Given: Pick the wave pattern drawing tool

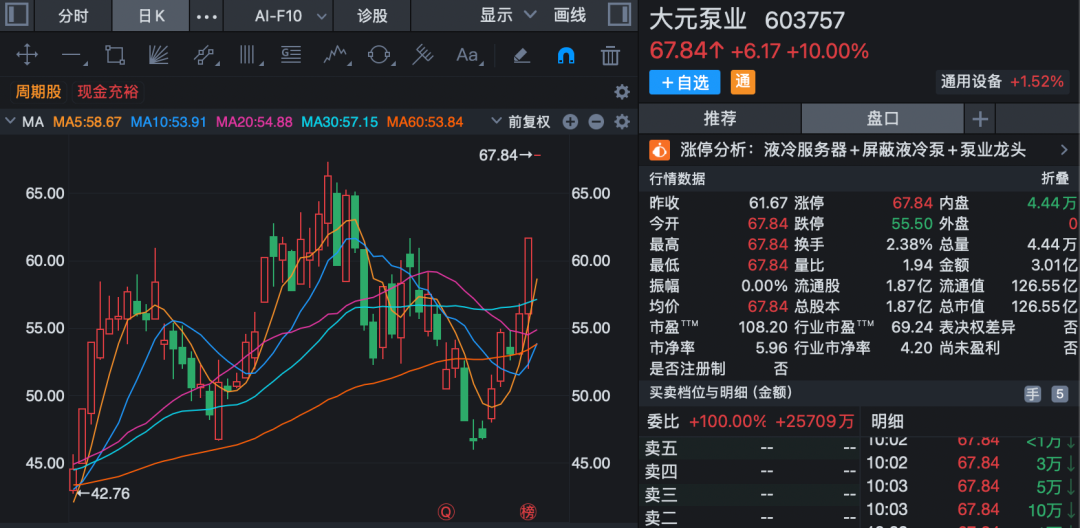Looking at the screenshot, I should (x=335, y=54).
